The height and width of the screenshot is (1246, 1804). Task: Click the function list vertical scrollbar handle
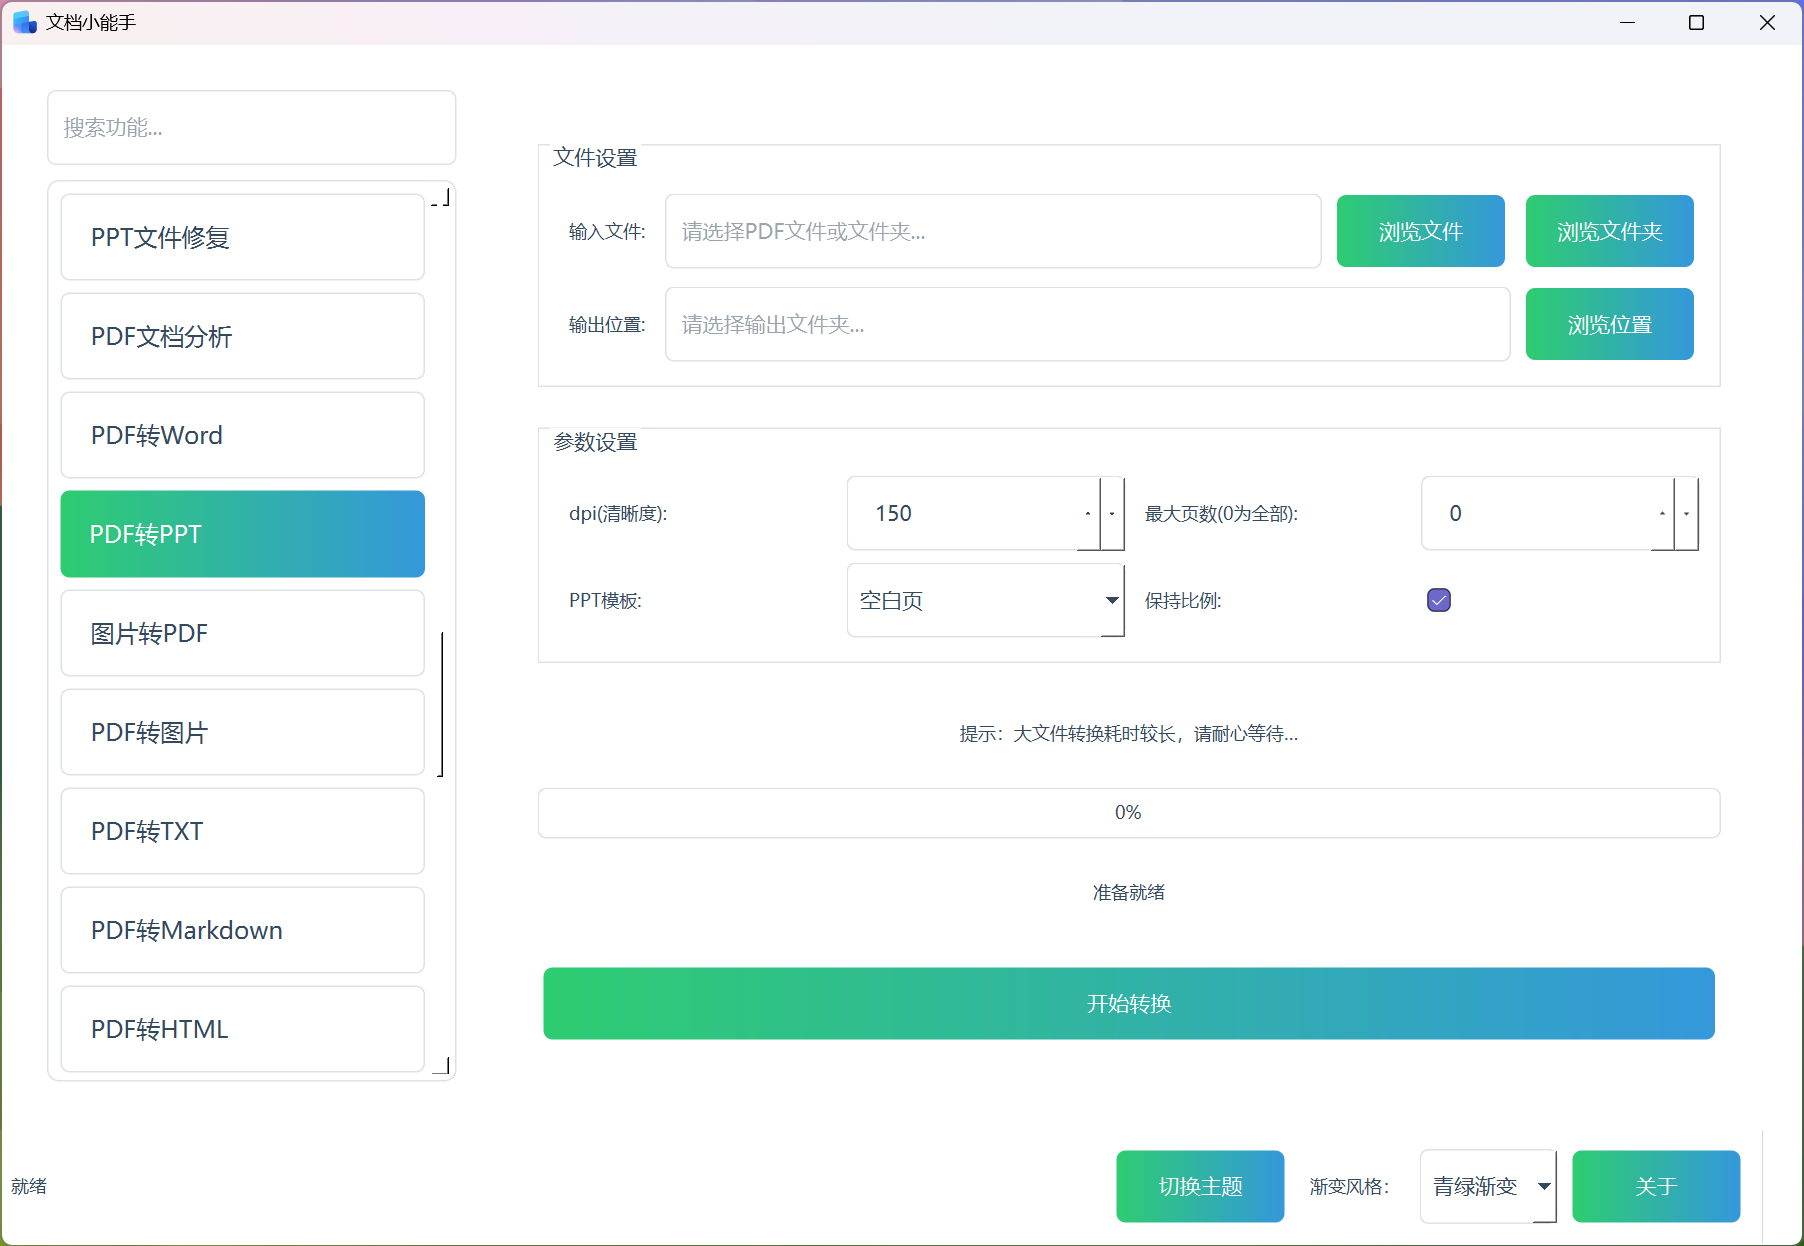click(x=441, y=704)
